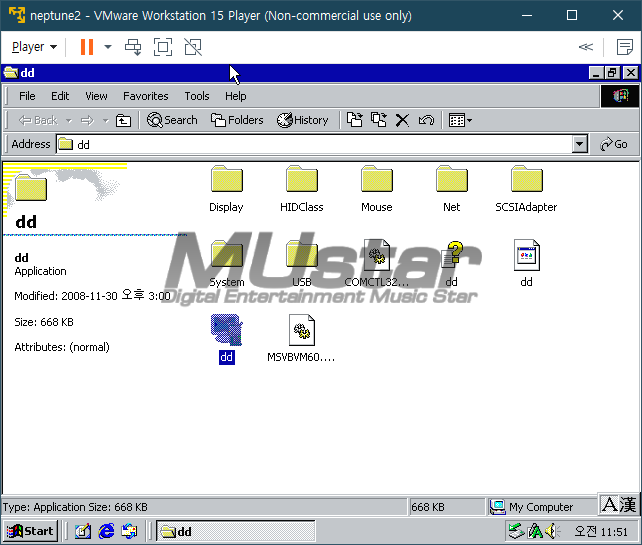
Task: Click the address bar field
Action: click(x=314, y=144)
